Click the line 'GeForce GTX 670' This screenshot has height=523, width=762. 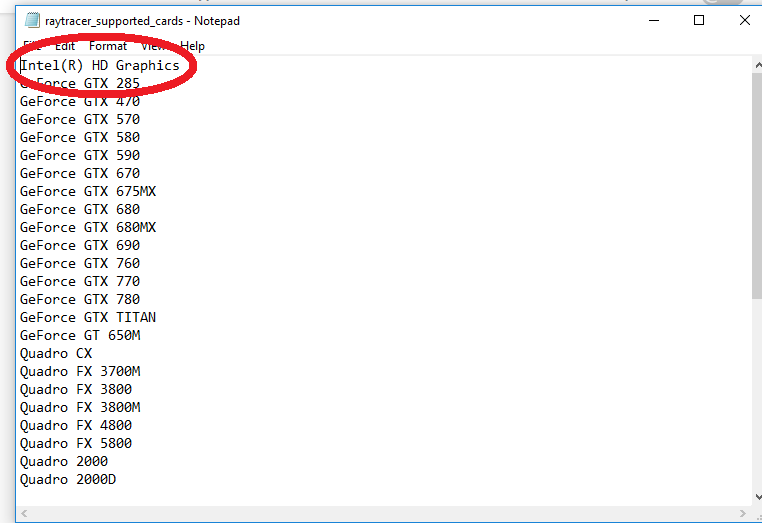(80, 174)
